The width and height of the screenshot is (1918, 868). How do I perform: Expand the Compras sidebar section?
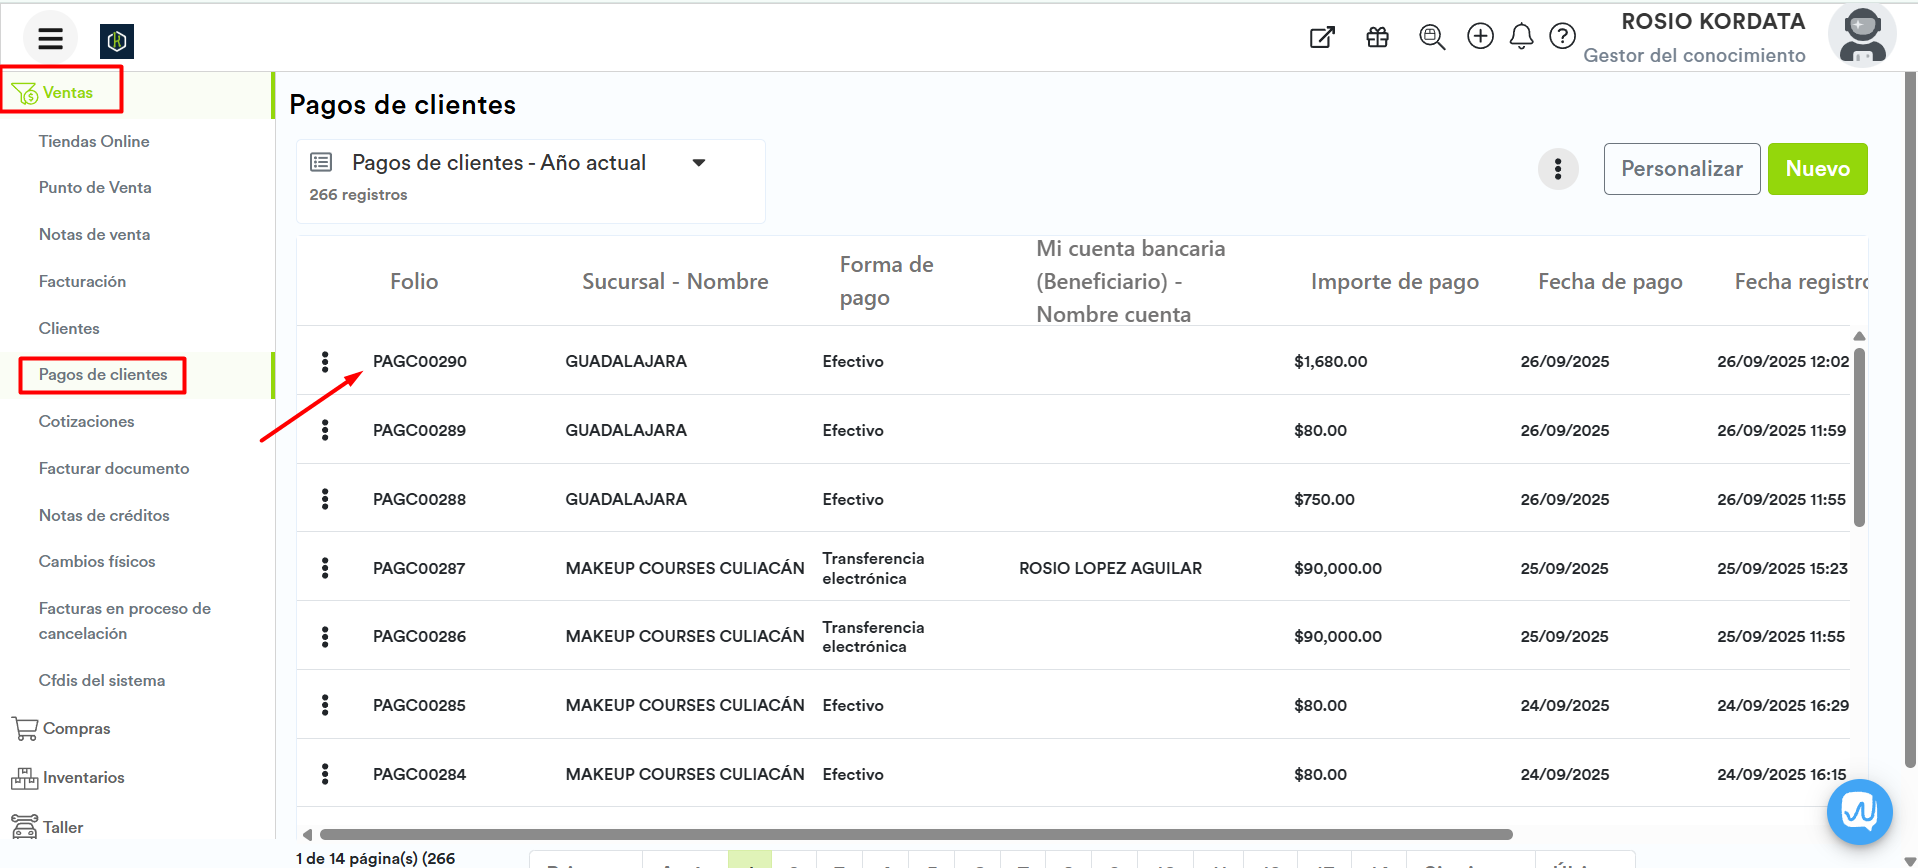(x=76, y=729)
